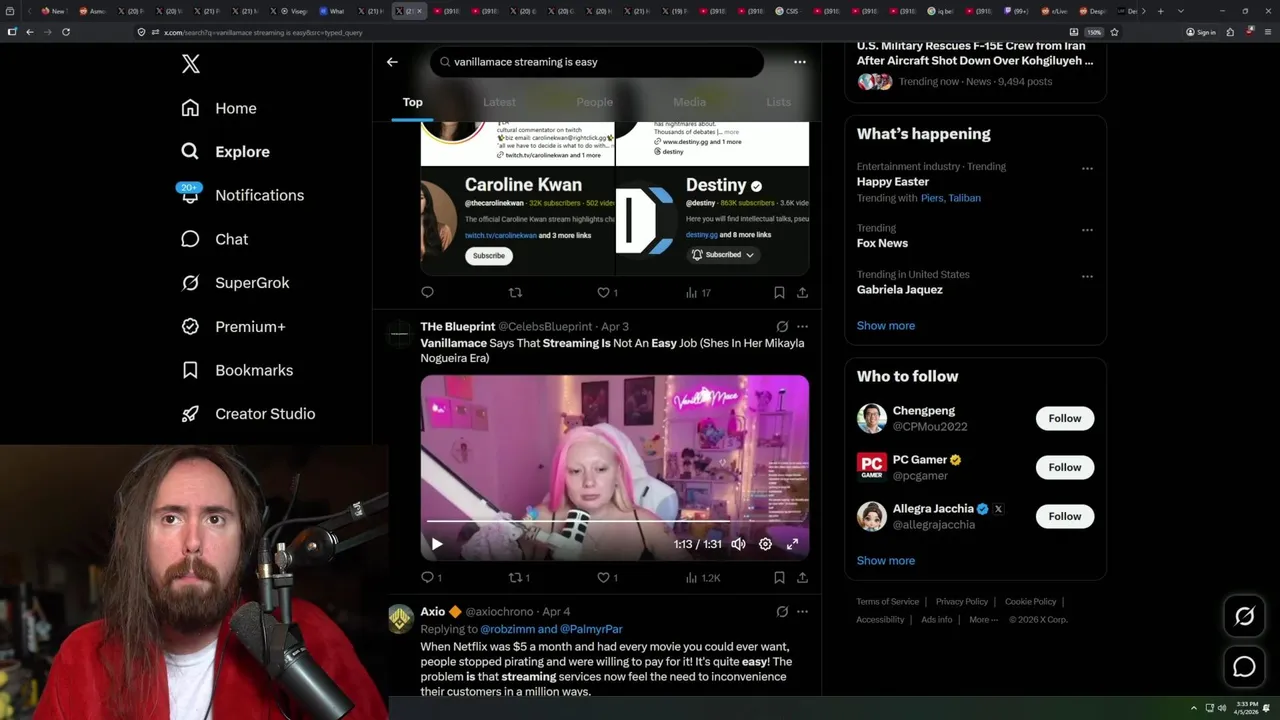View analytics showing 17 views
Image resolution: width=1280 pixels, height=720 pixels.
[x=698, y=293]
